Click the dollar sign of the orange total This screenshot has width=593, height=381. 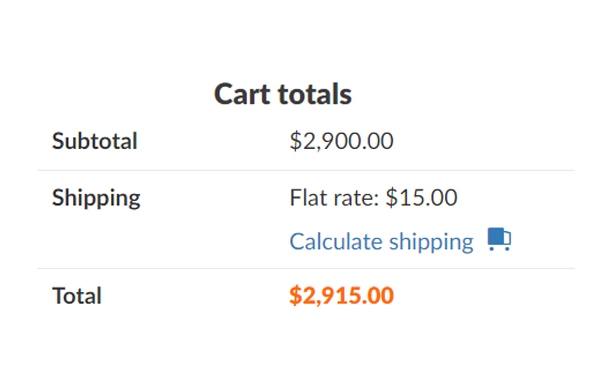pyautogui.click(x=295, y=295)
